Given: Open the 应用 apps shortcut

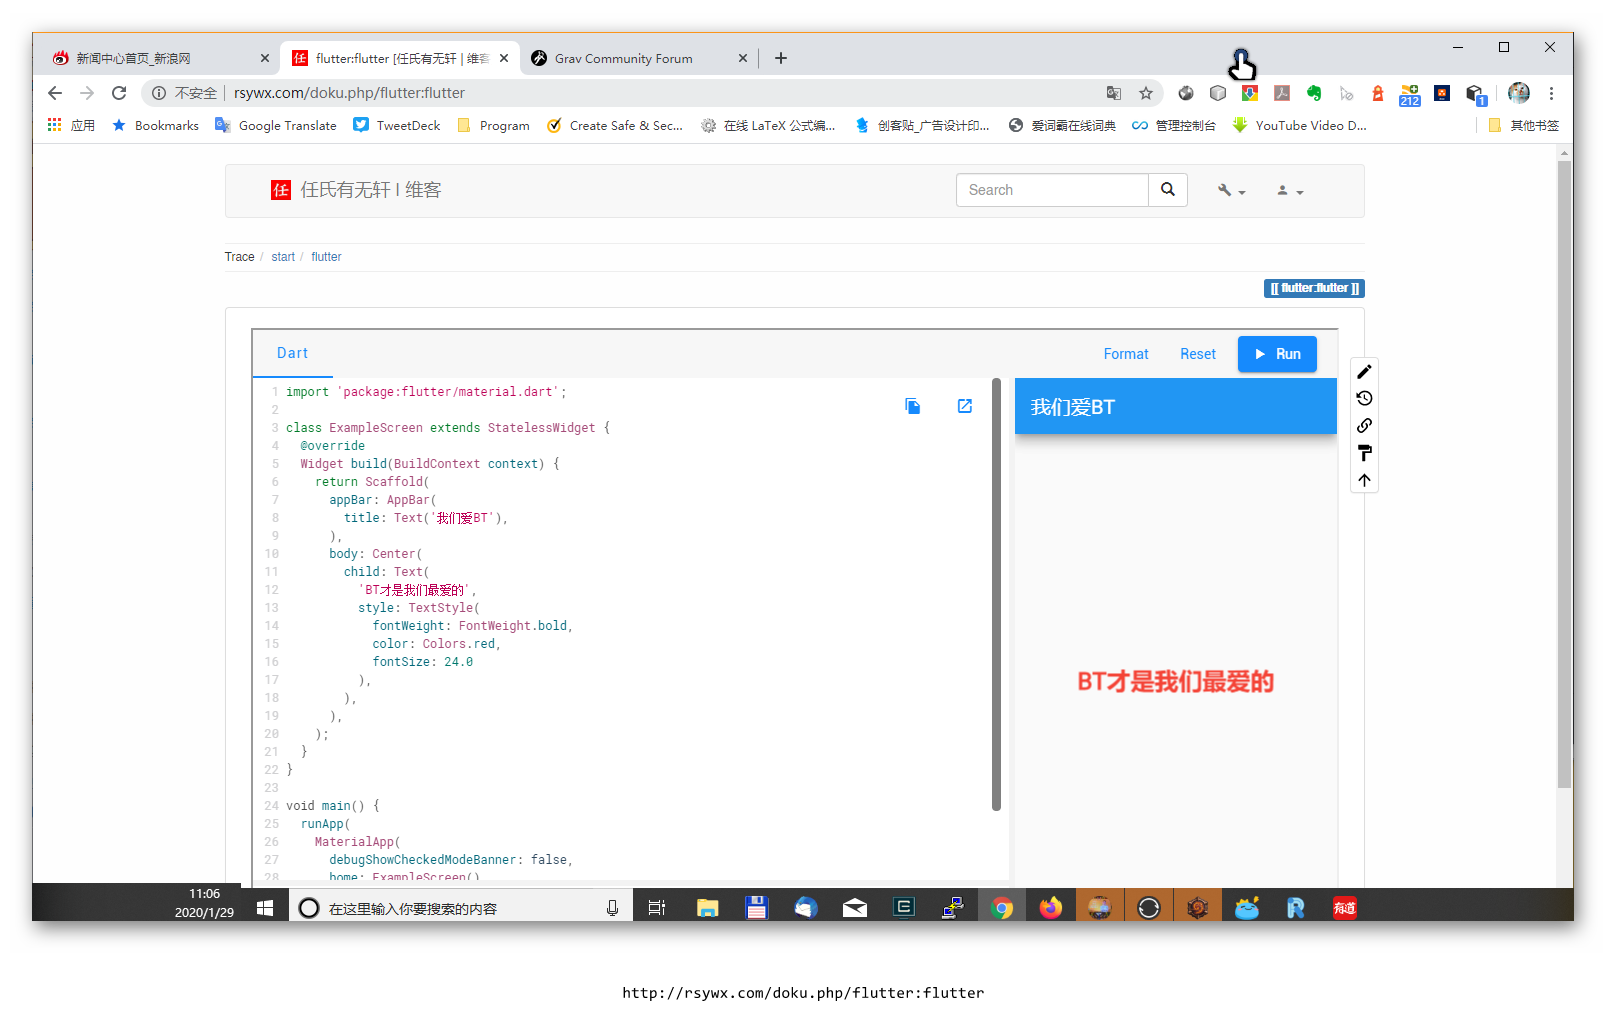Looking at the screenshot, I should [71, 125].
